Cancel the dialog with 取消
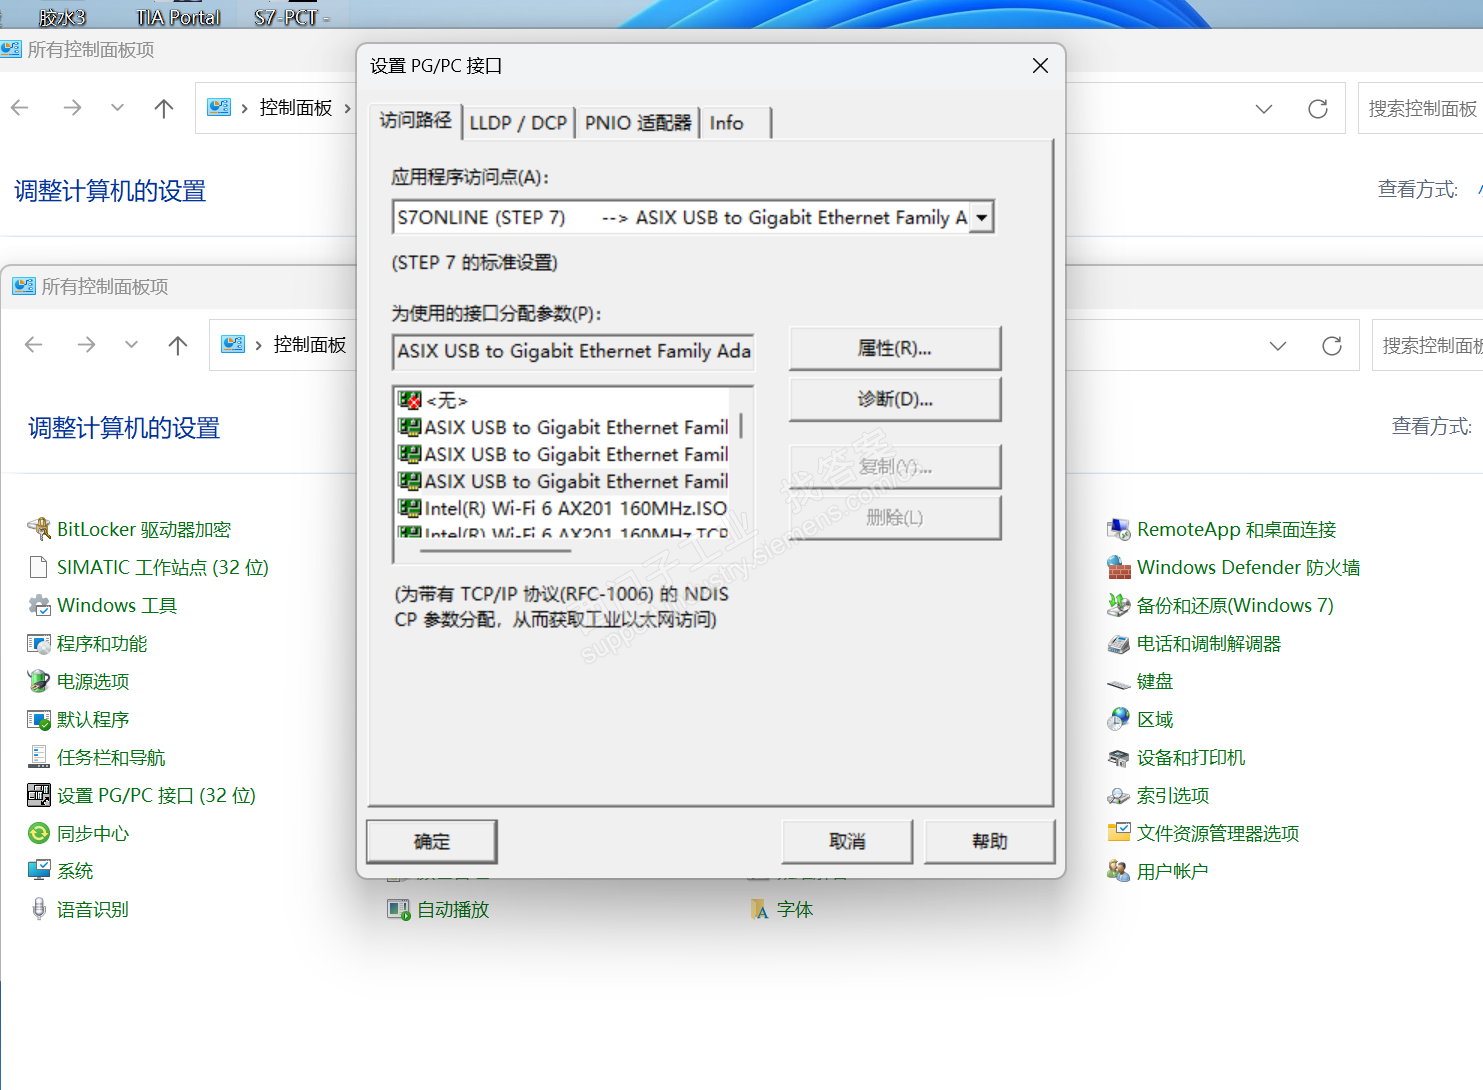1483x1090 pixels. tap(847, 842)
